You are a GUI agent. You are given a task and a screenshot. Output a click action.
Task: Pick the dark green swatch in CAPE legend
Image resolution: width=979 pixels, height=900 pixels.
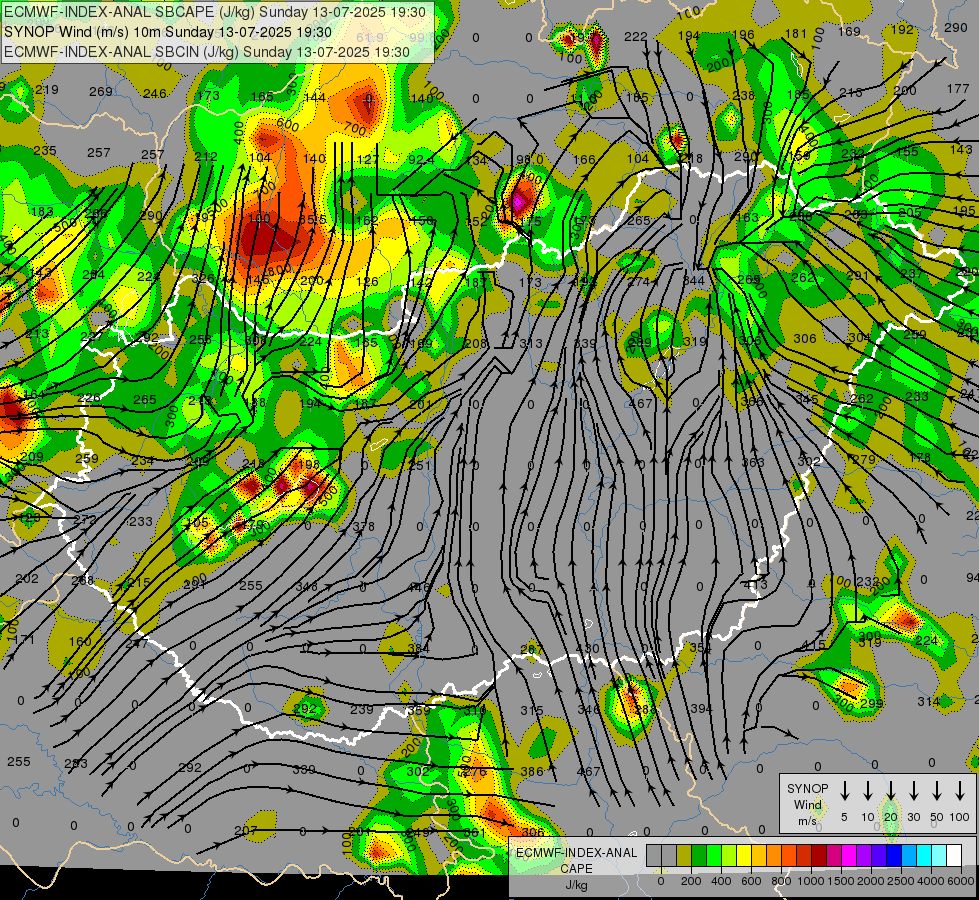[x=699, y=856]
